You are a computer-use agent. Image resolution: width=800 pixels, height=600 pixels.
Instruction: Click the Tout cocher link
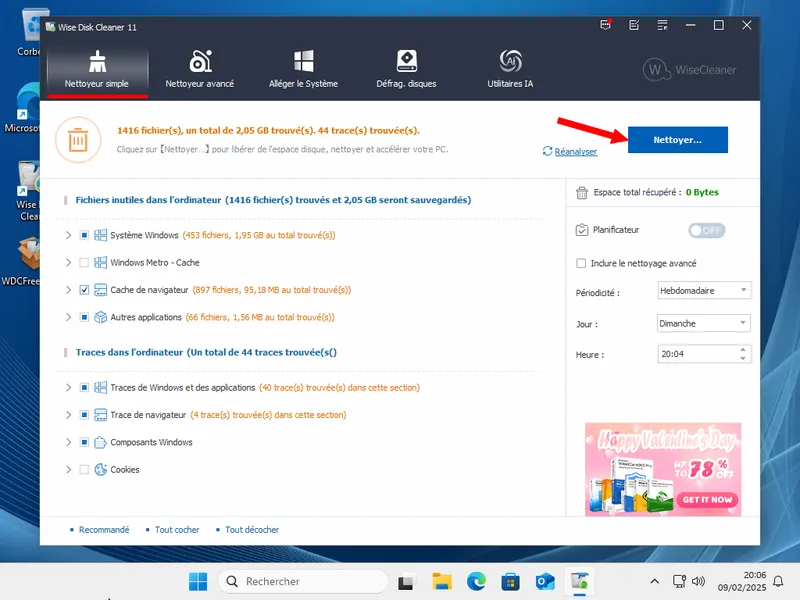click(x=177, y=530)
